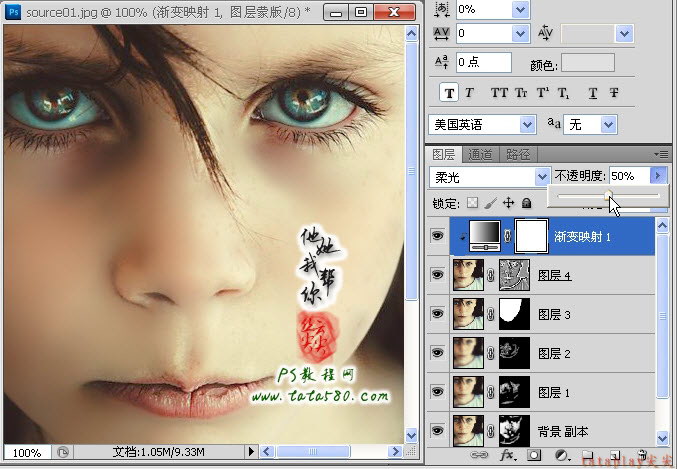The image size is (677, 469).
Task: Hide the 渐变映射 1 layer
Action: [x=437, y=236]
